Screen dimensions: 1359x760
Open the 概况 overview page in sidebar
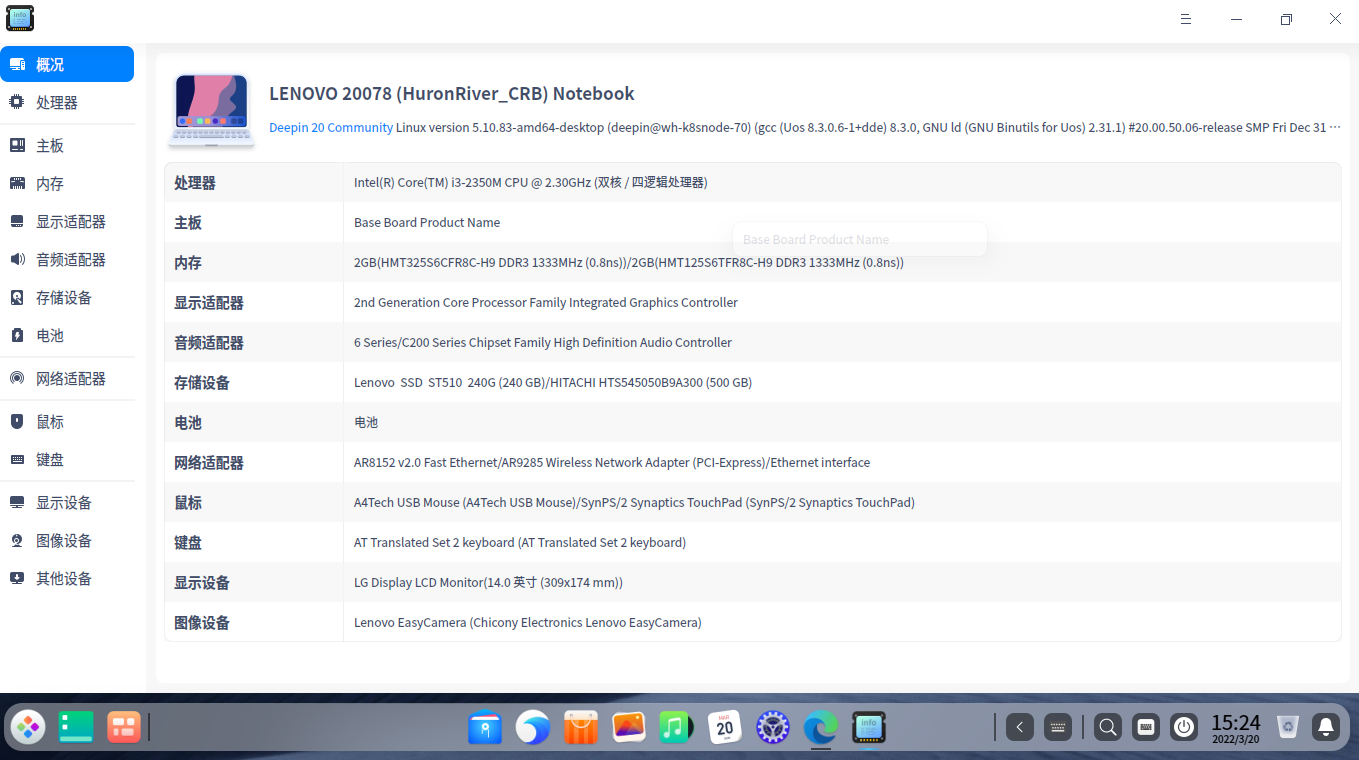click(x=67, y=64)
